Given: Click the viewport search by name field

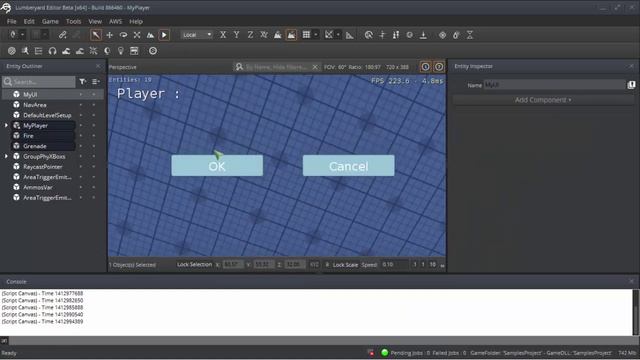Looking at the screenshot, I should tap(276, 67).
